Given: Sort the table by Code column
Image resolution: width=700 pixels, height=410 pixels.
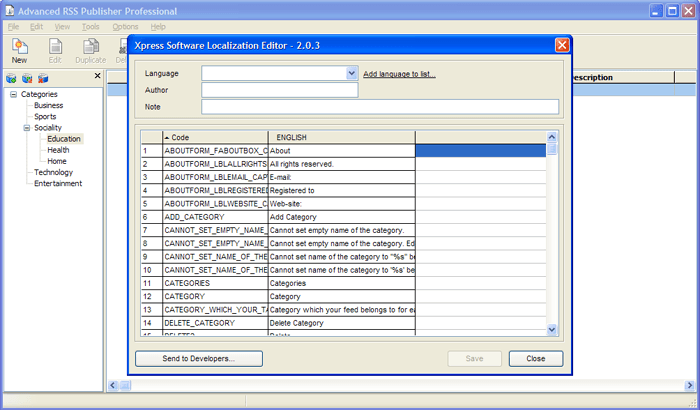Looking at the screenshot, I should 215,137.
